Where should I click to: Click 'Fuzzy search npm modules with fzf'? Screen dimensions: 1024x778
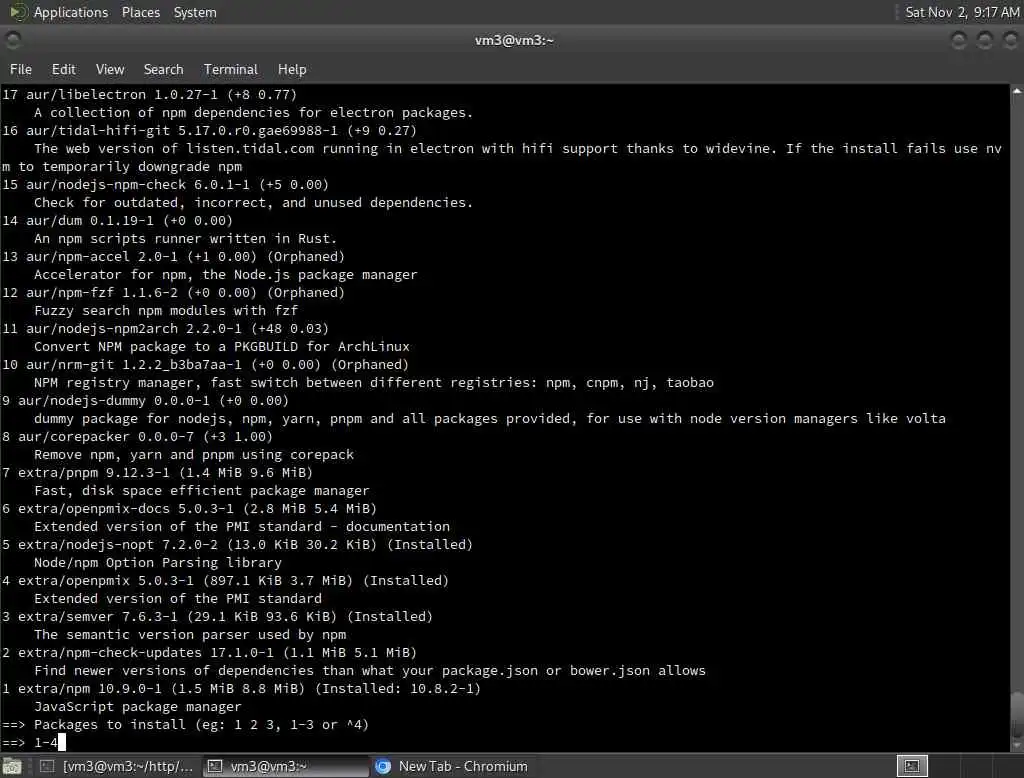(x=166, y=311)
